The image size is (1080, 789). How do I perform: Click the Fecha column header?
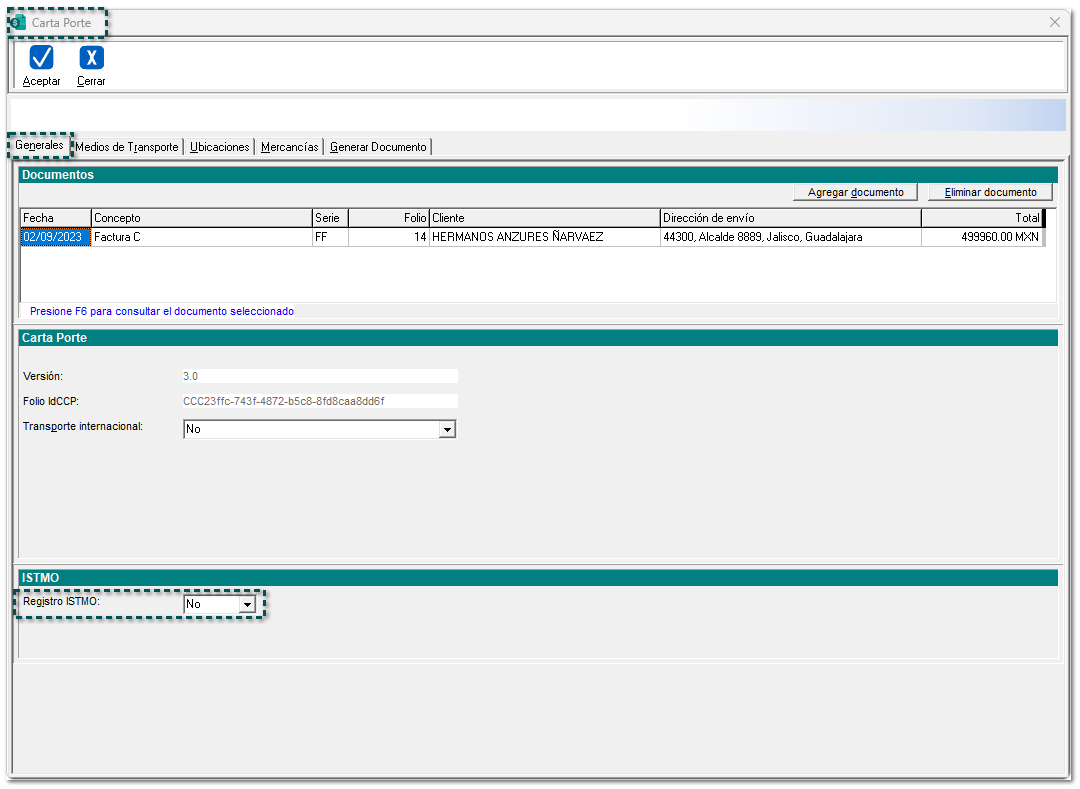(56, 218)
